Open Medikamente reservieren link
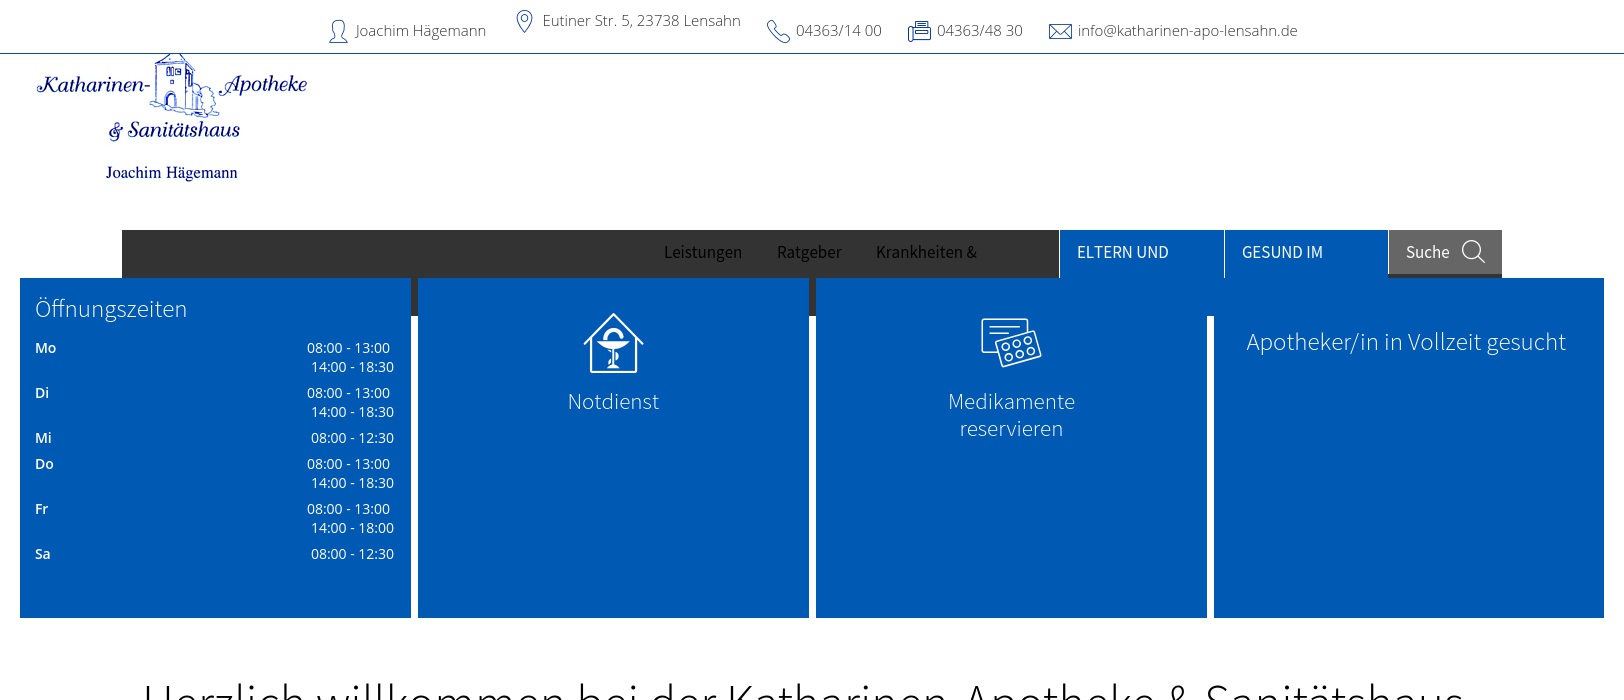 coord(1011,415)
